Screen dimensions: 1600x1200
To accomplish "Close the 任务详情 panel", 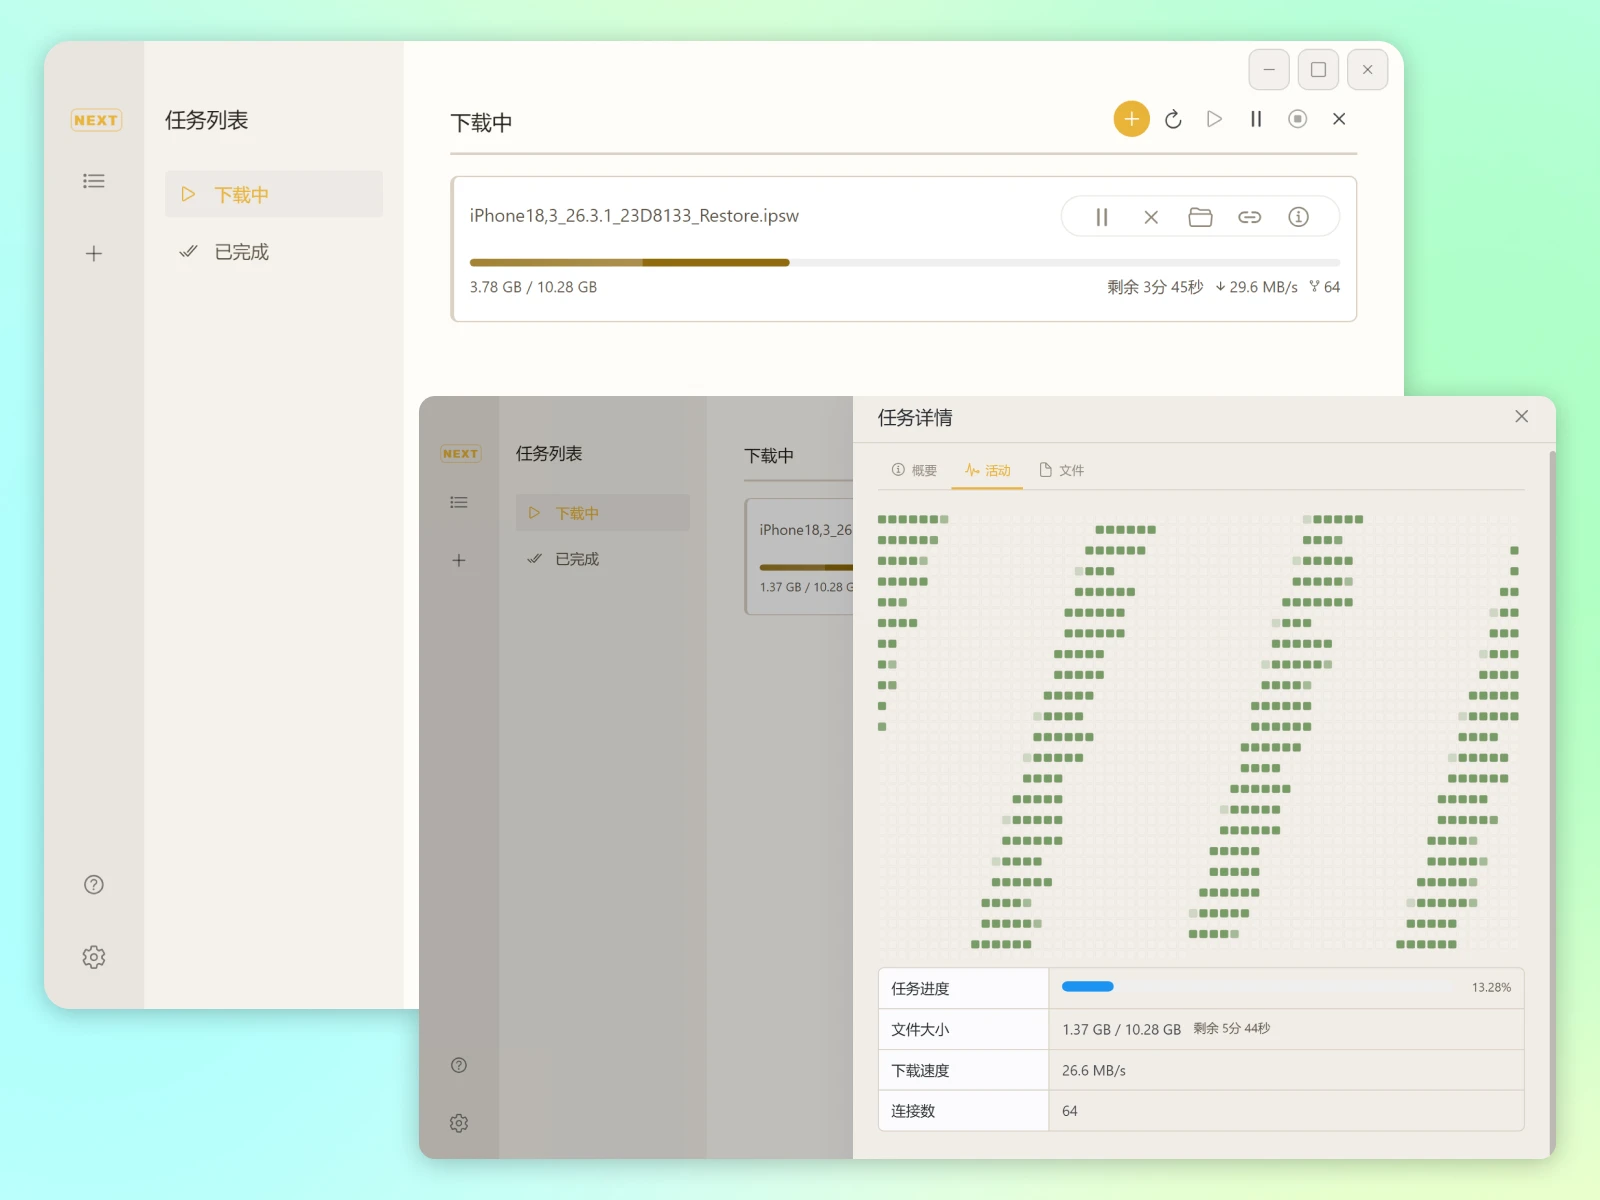I will coord(1521,416).
